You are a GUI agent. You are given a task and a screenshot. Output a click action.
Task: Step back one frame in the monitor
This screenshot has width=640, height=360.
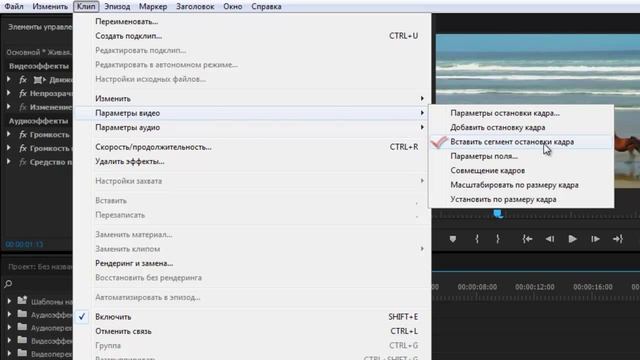click(x=550, y=239)
